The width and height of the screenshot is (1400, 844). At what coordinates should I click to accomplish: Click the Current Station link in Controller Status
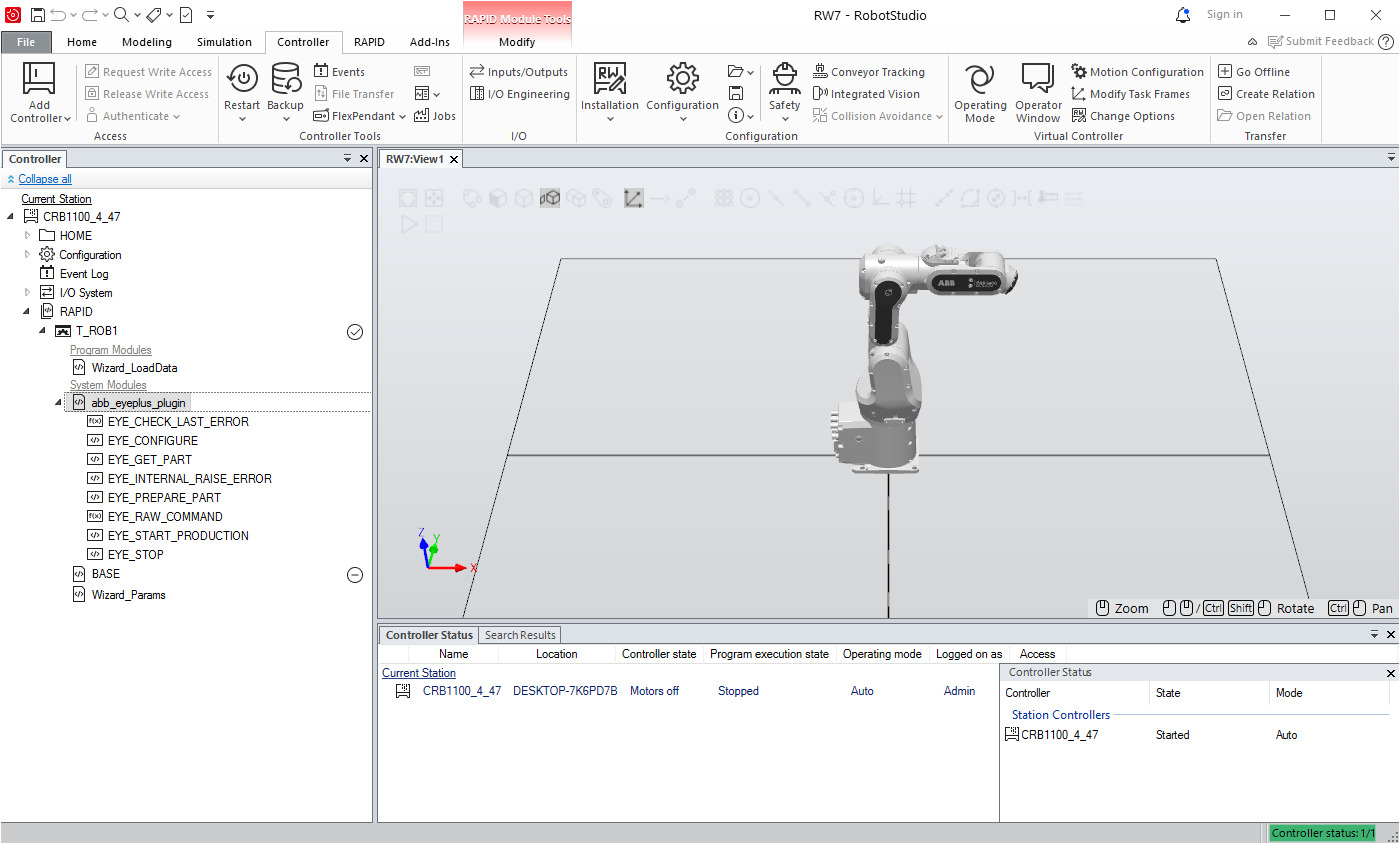(x=419, y=673)
